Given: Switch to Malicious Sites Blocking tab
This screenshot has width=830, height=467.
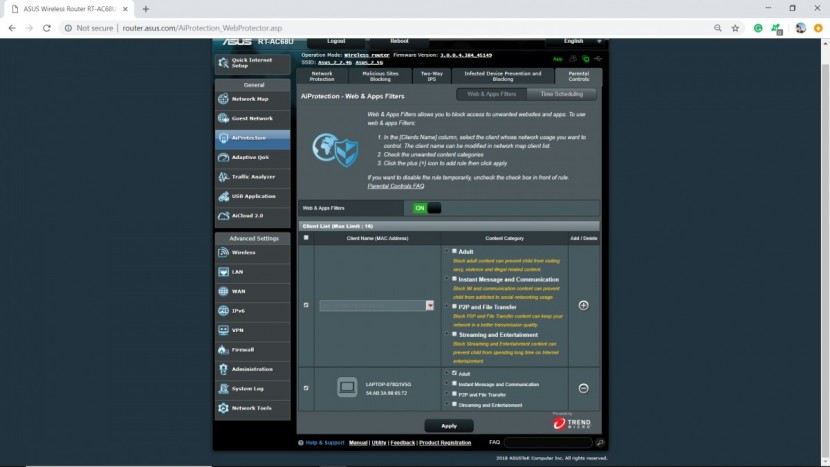Looking at the screenshot, I should point(380,76).
